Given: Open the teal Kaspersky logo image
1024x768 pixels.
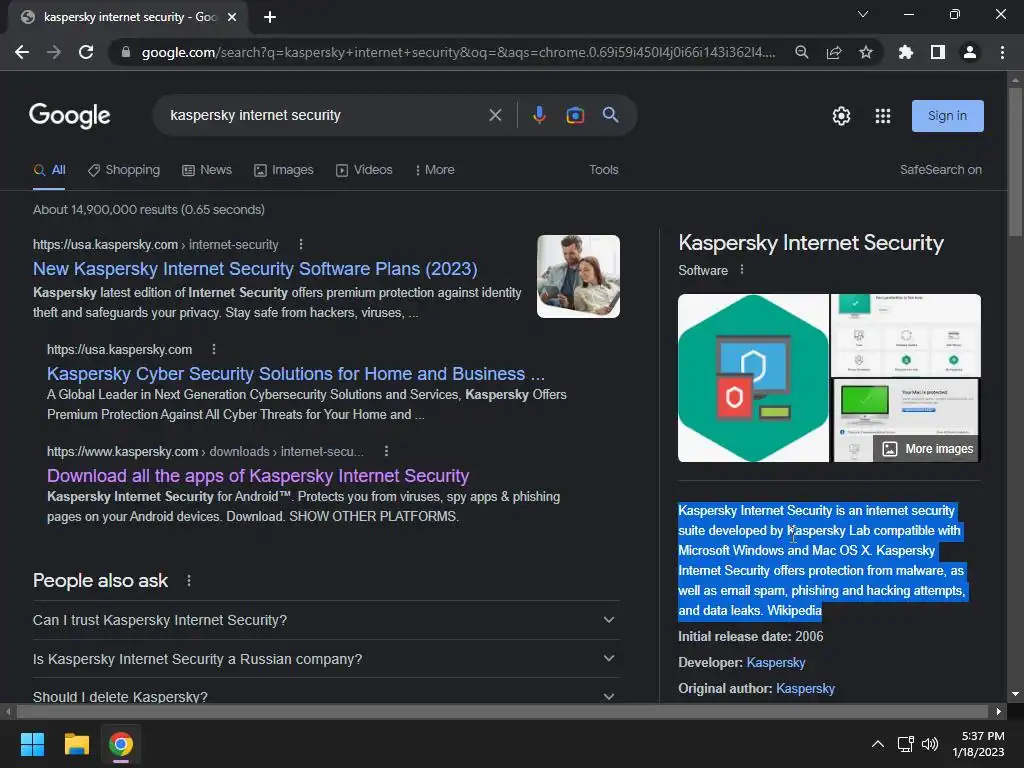Looking at the screenshot, I should click(x=753, y=378).
